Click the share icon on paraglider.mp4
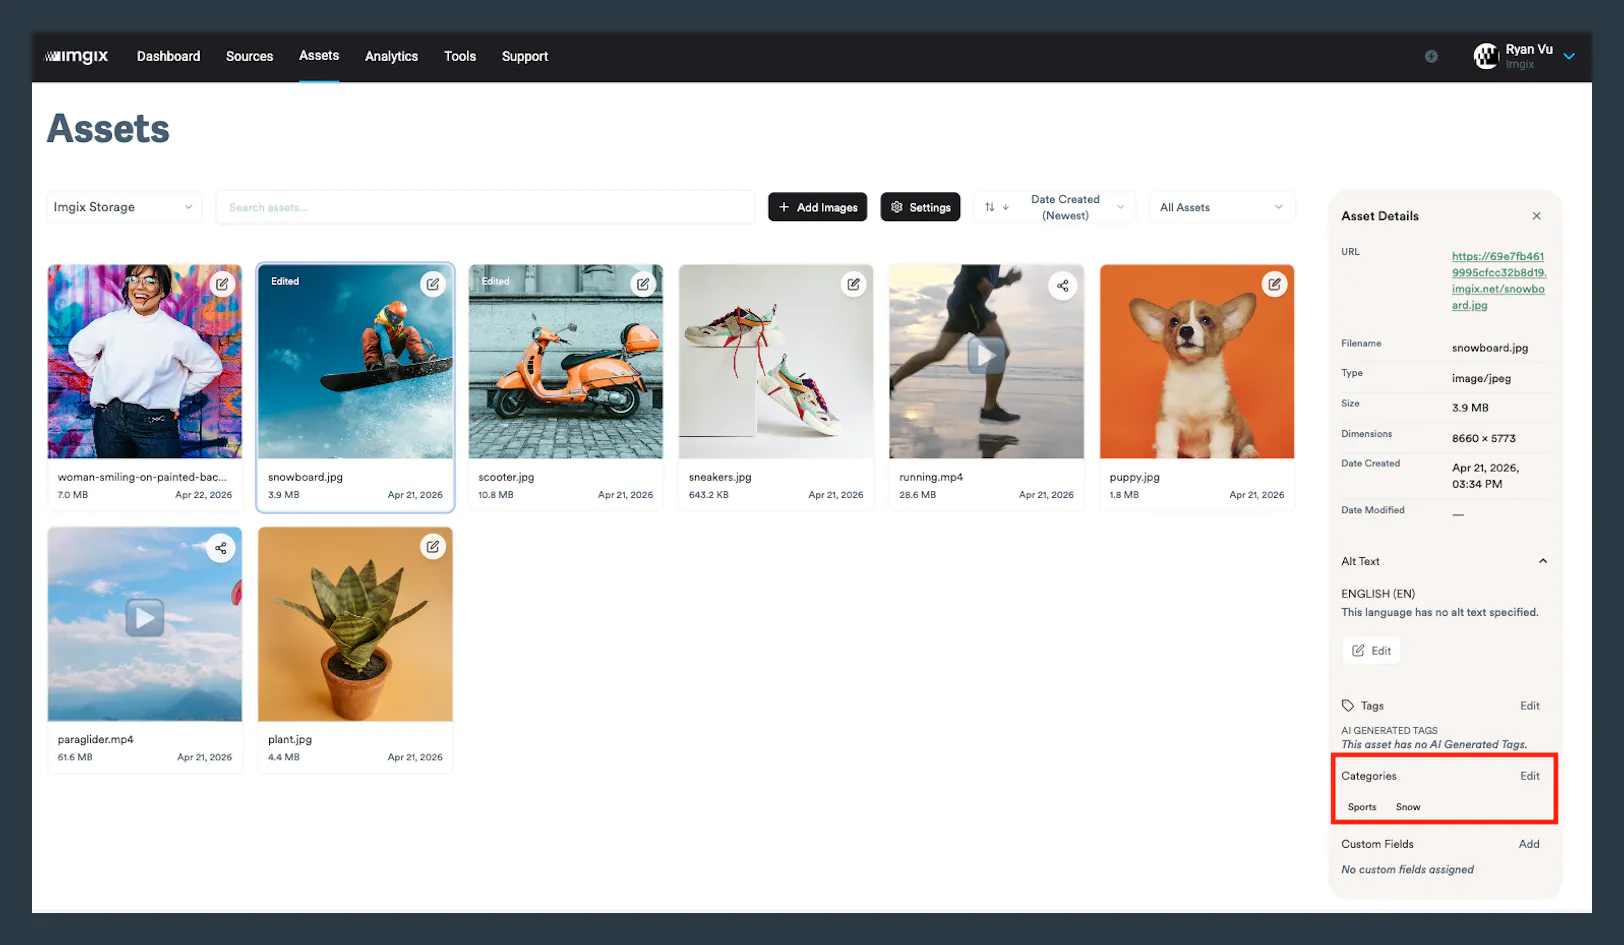The image size is (1624, 945). pos(221,548)
